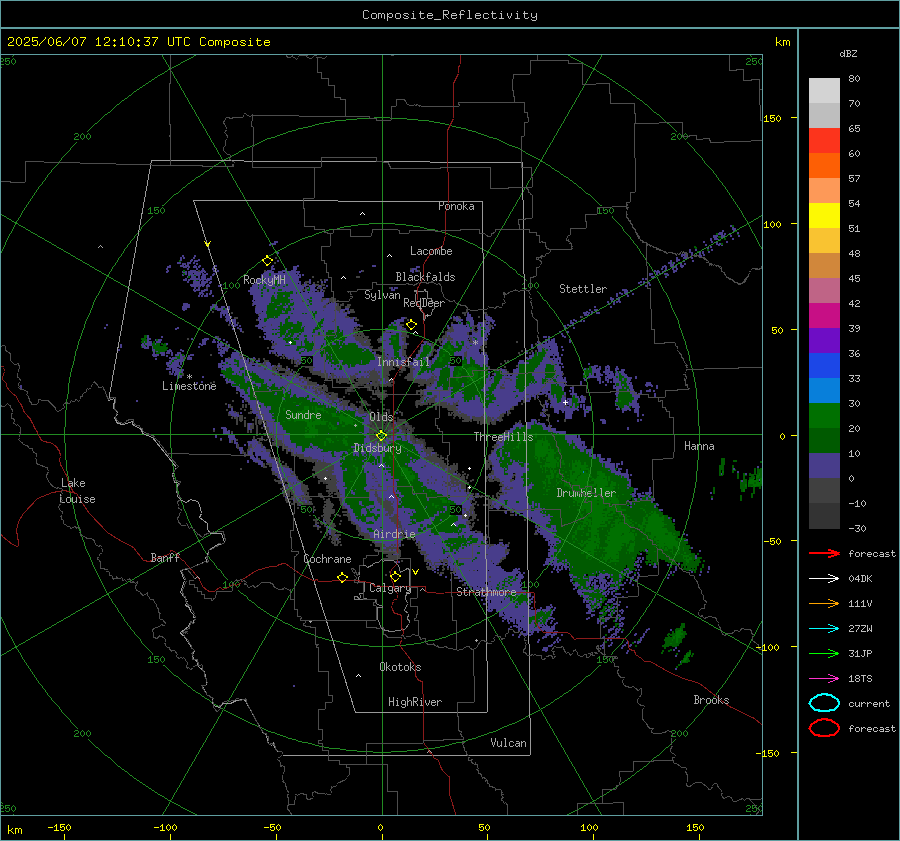This screenshot has width=900, height=841.
Task: Click the Lacombe label
Action: click(x=431, y=251)
